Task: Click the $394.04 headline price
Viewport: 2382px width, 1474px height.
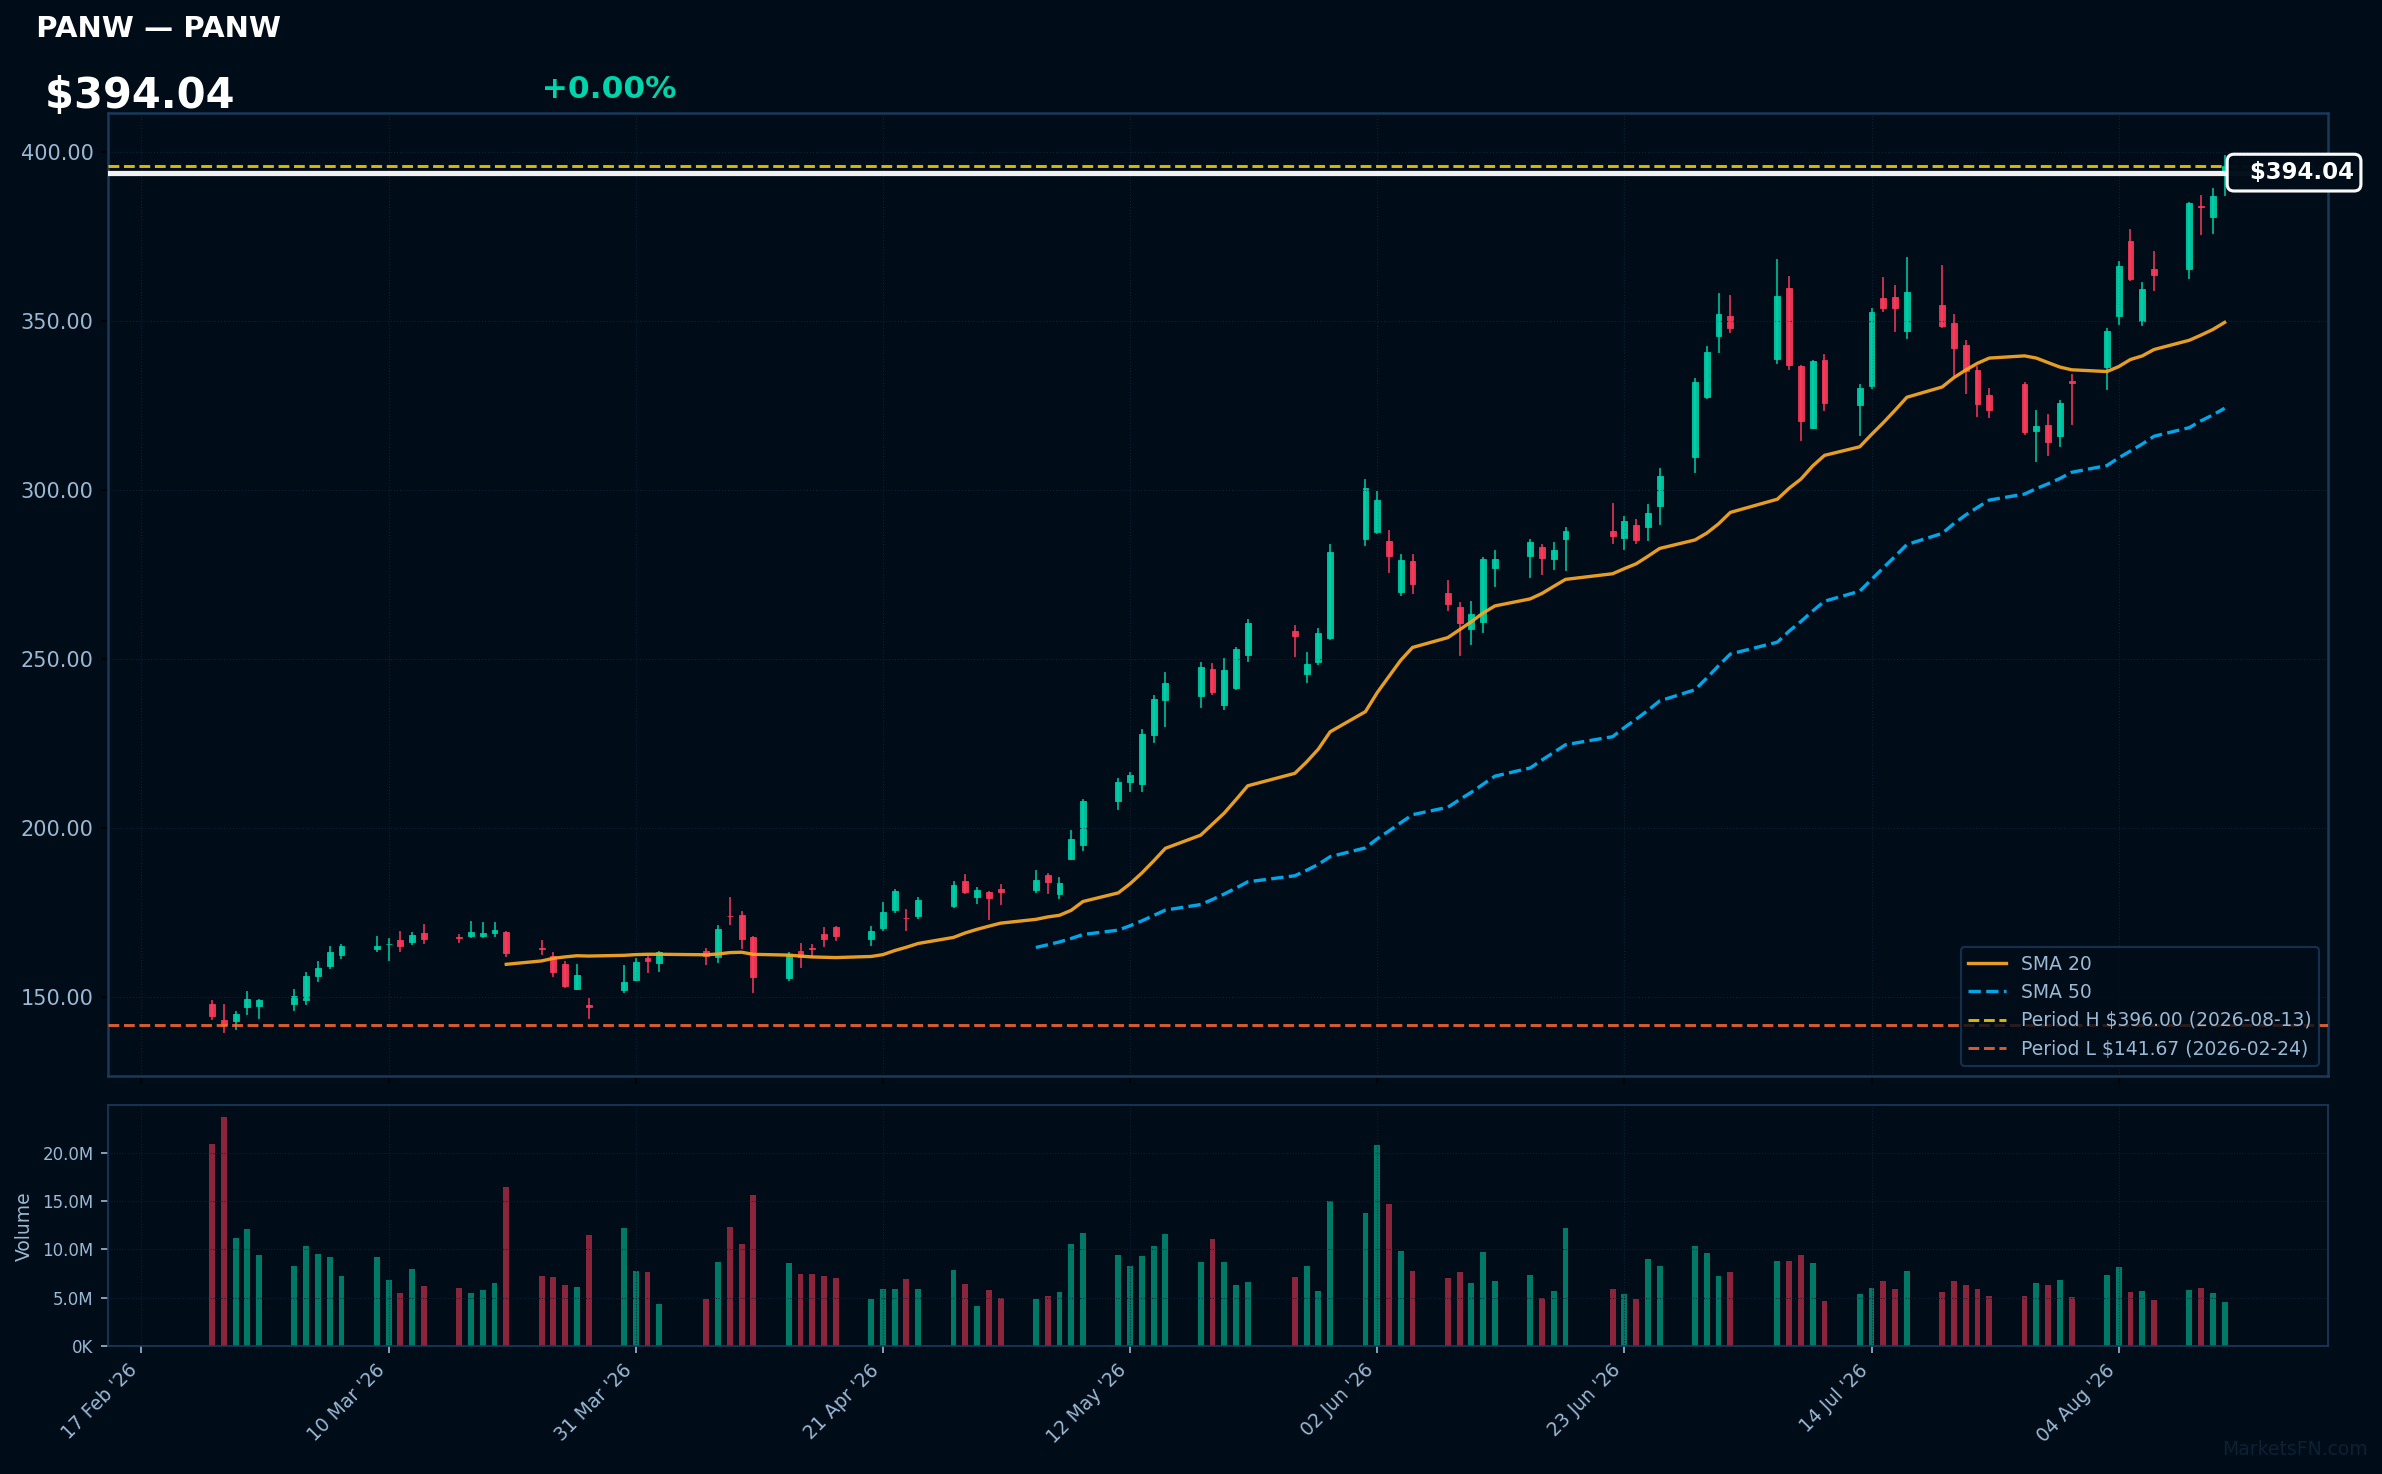Action: pos(139,94)
